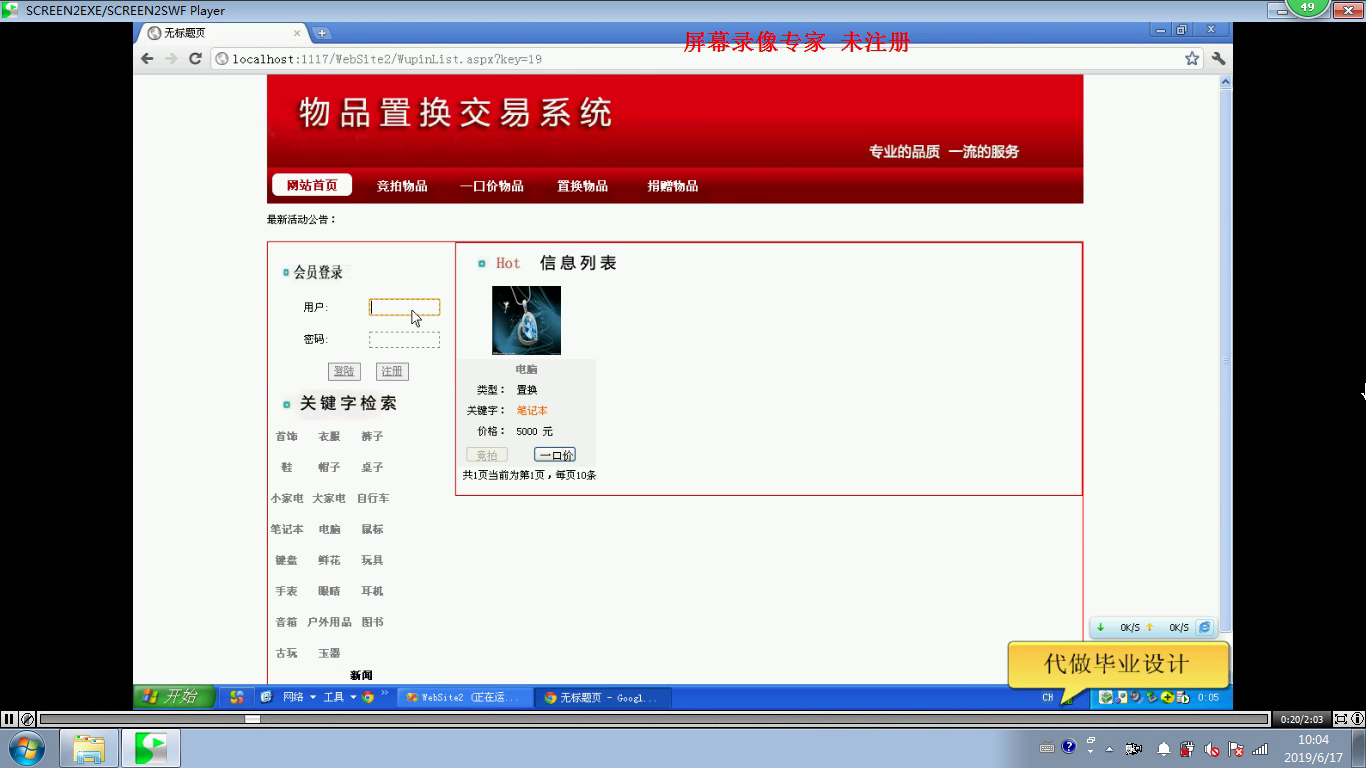The width and height of the screenshot is (1366, 768).
Task: Search by keyword 小家电
Action: [x=287, y=498]
